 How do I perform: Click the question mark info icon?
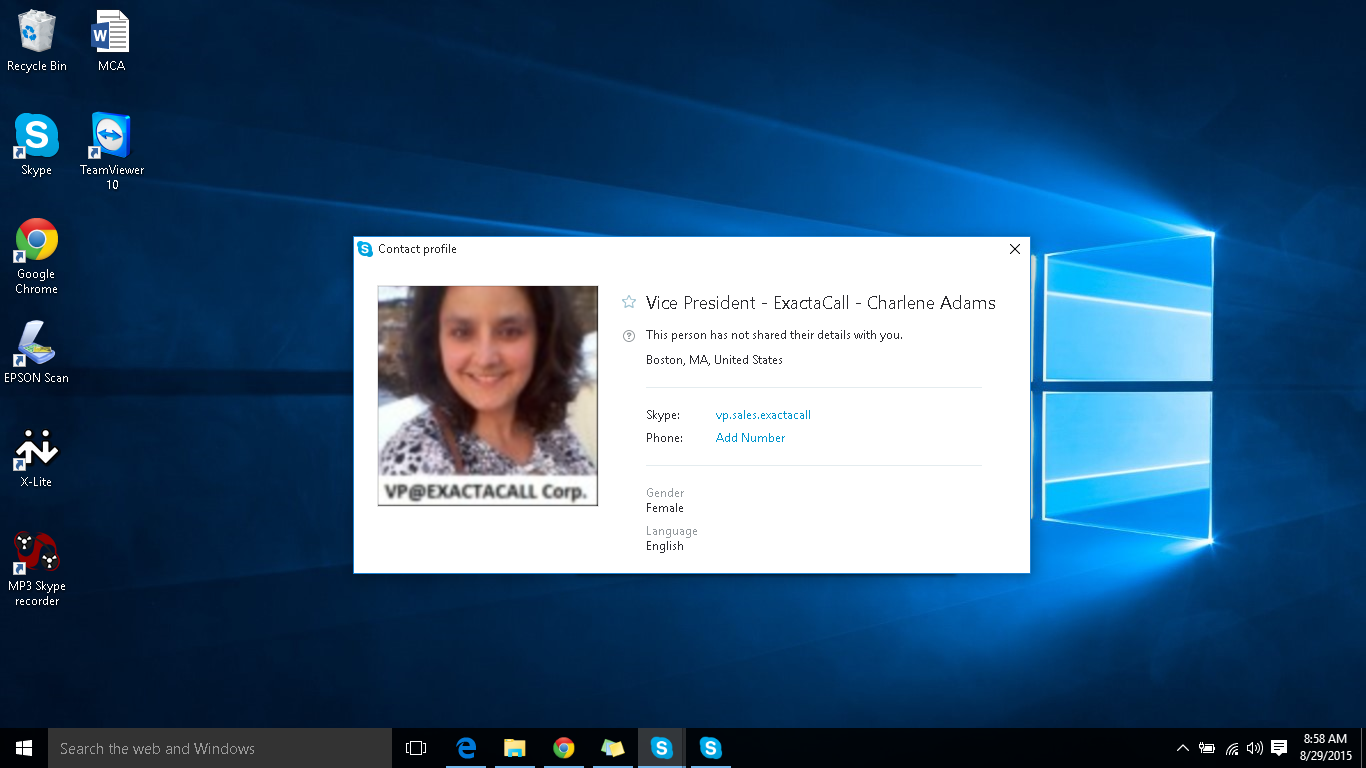point(629,336)
